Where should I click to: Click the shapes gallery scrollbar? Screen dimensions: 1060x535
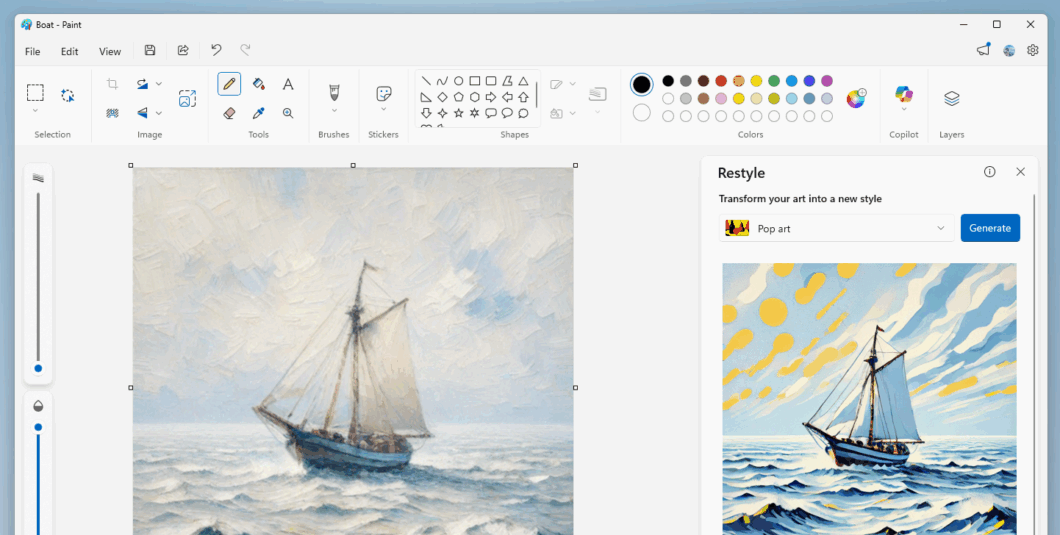(537, 95)
